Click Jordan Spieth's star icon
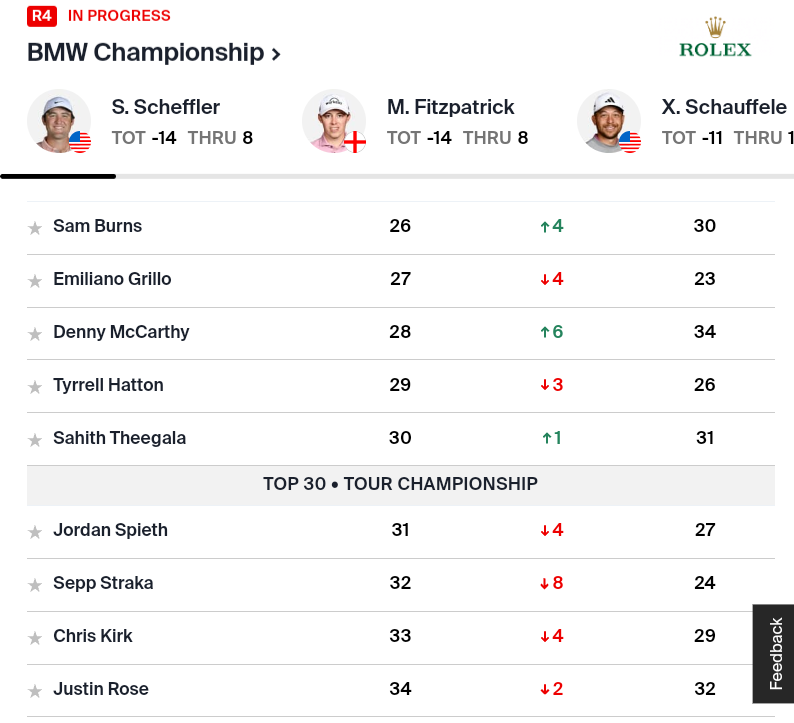The height and width of the screenshot is (723, 794). [35, 532]
